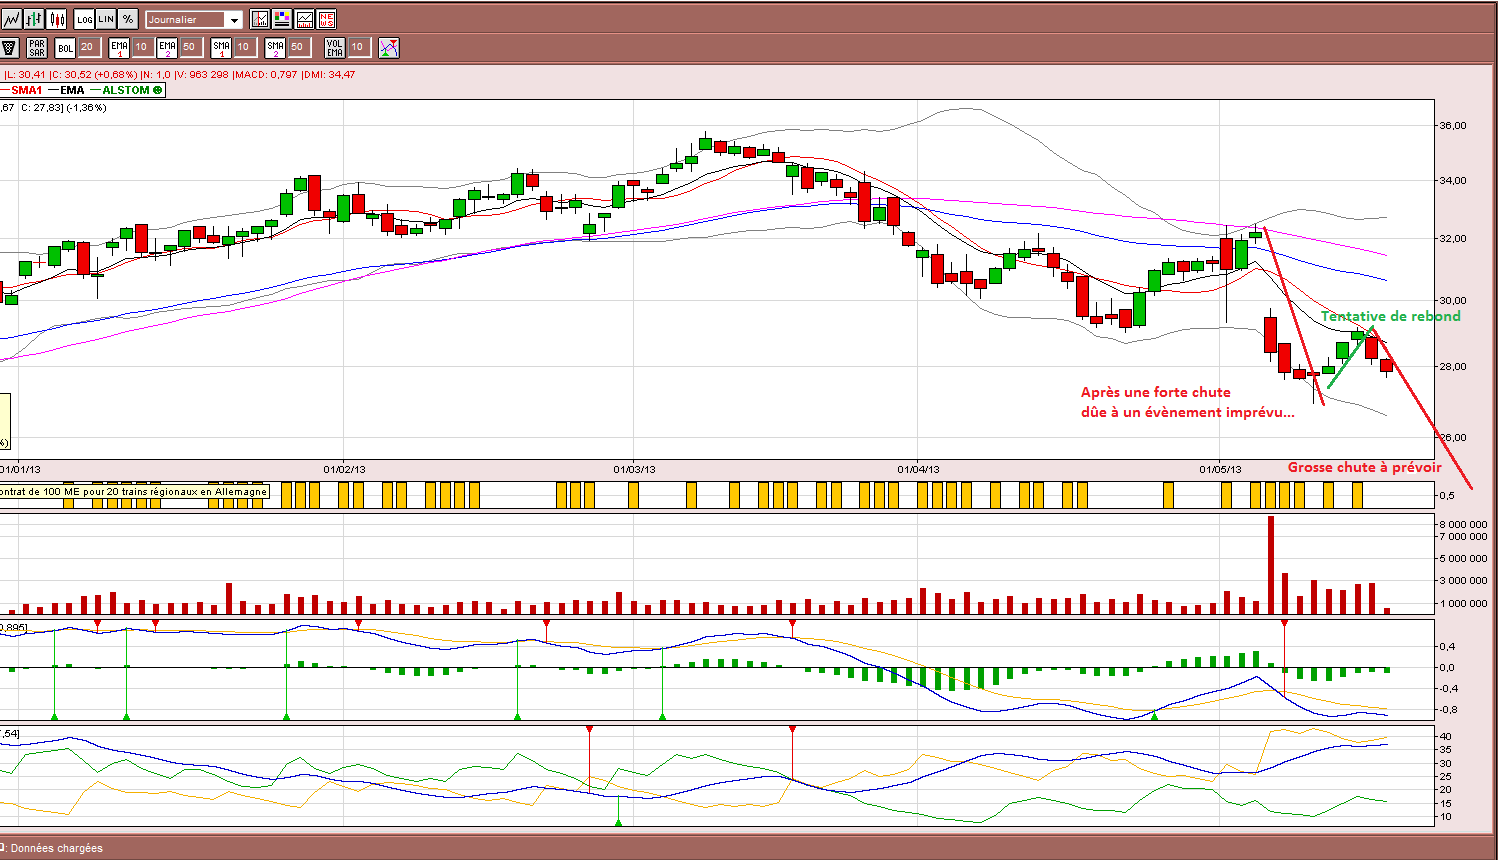Click the 34,00 price axis label
Viewport: 1498px width, 860px height.
(x=1453, y=181)
